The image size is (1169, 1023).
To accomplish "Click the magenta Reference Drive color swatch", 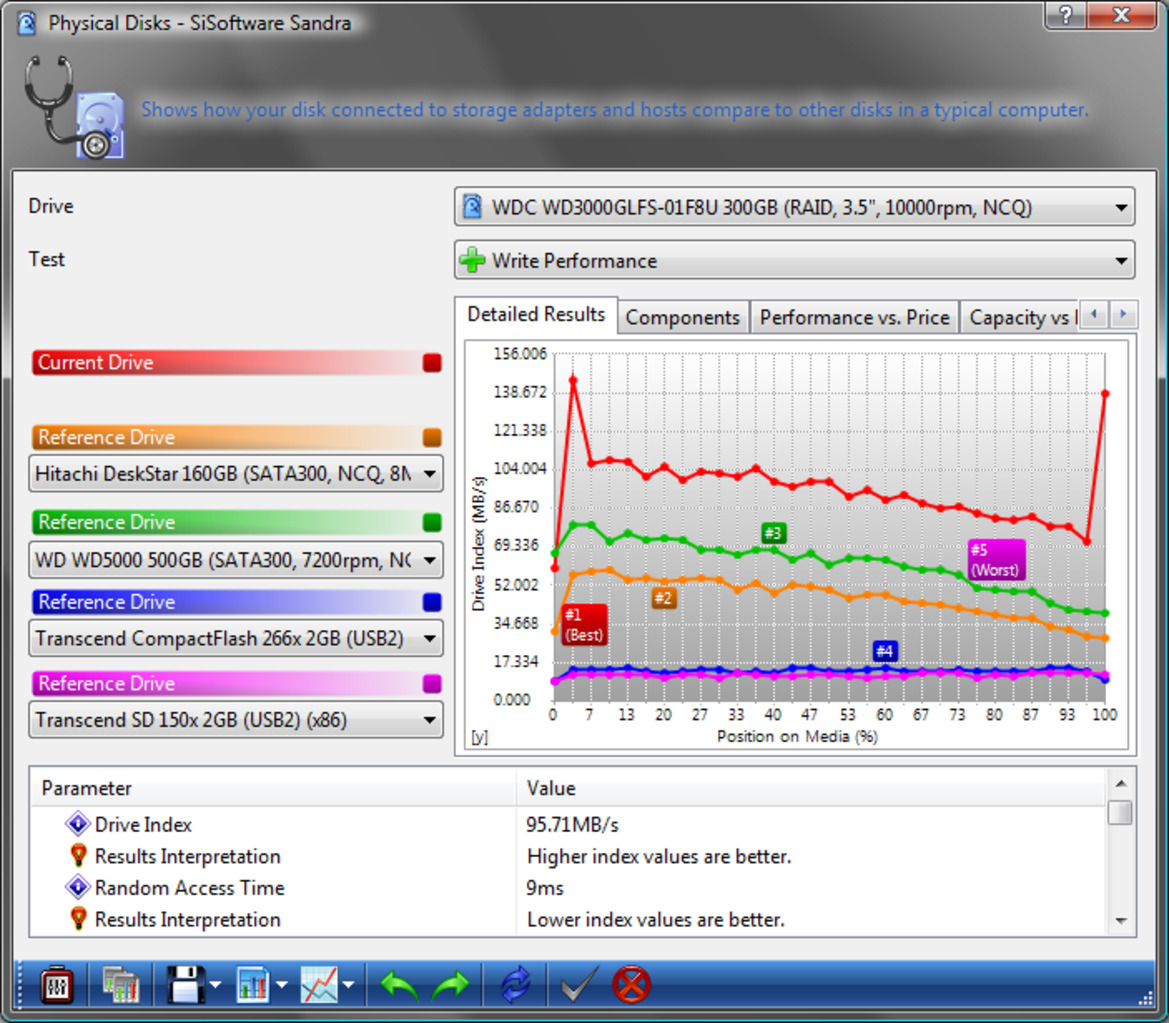I will 432,683.
